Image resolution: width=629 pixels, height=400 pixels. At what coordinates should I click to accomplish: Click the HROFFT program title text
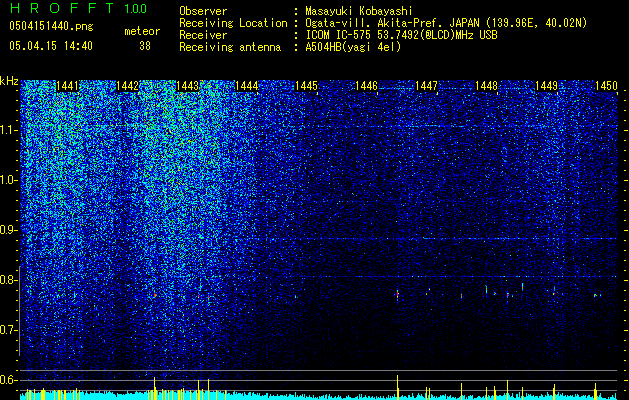click(62, 8)
